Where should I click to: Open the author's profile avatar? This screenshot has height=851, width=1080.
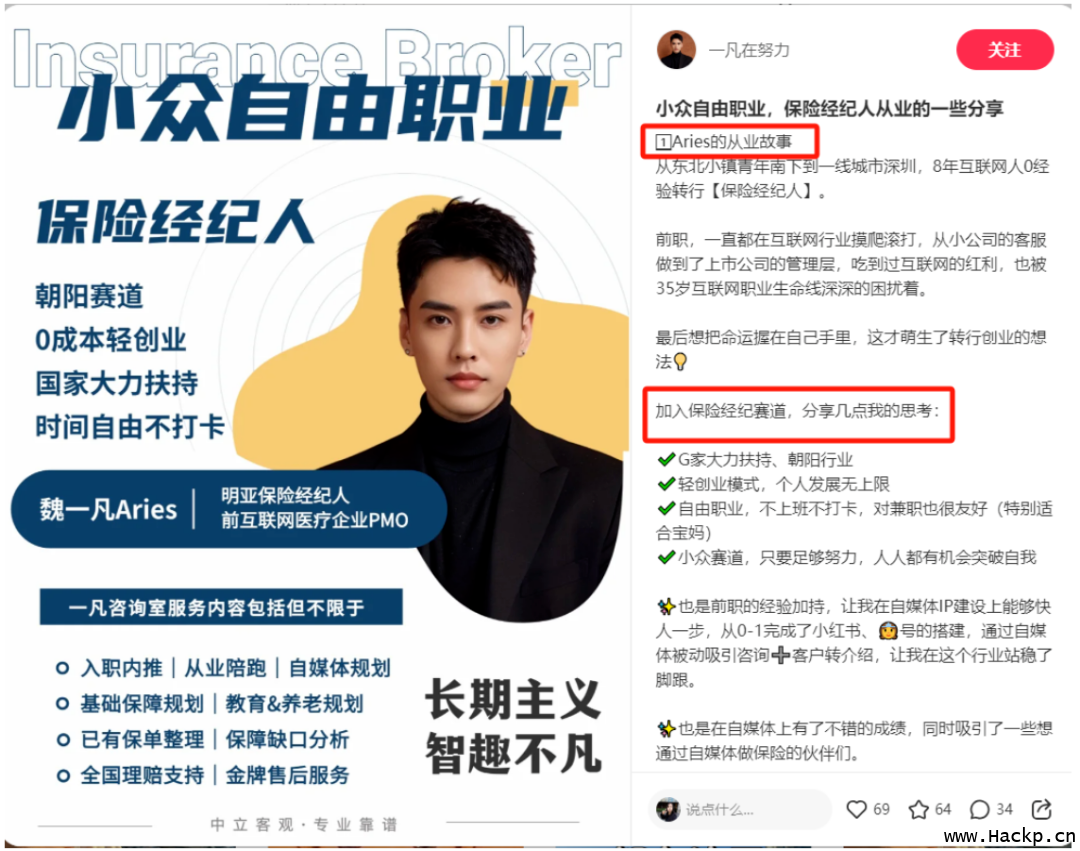pyautogui.click(x=676, y=50)
